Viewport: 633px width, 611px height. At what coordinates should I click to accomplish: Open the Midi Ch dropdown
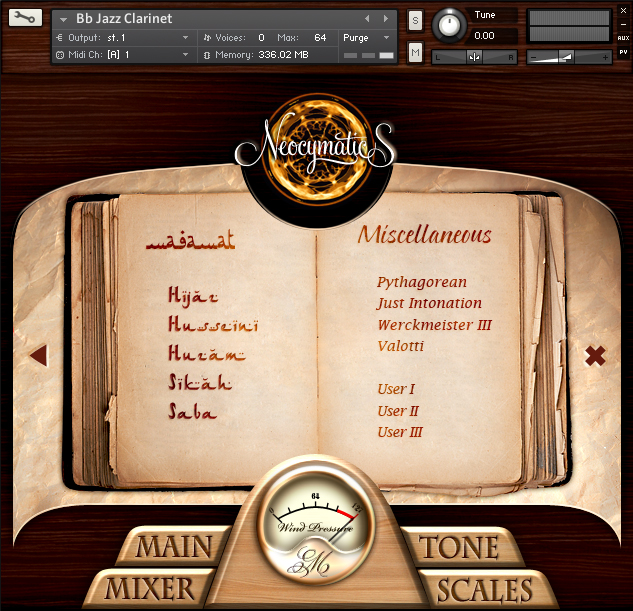[123, 55]
